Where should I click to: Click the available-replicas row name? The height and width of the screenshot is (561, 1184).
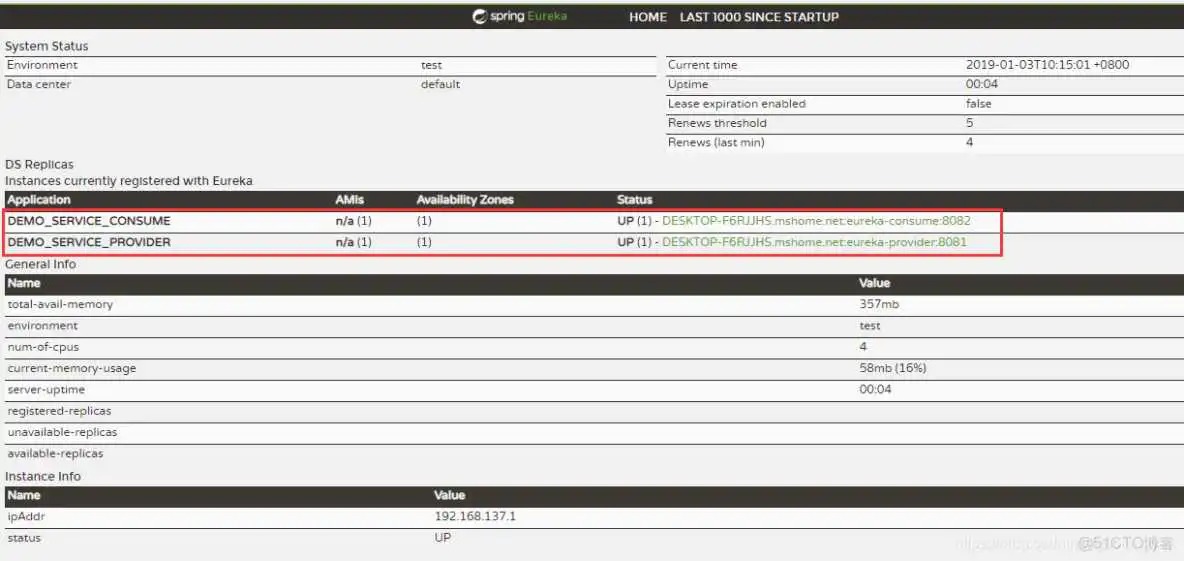[55, 454]
